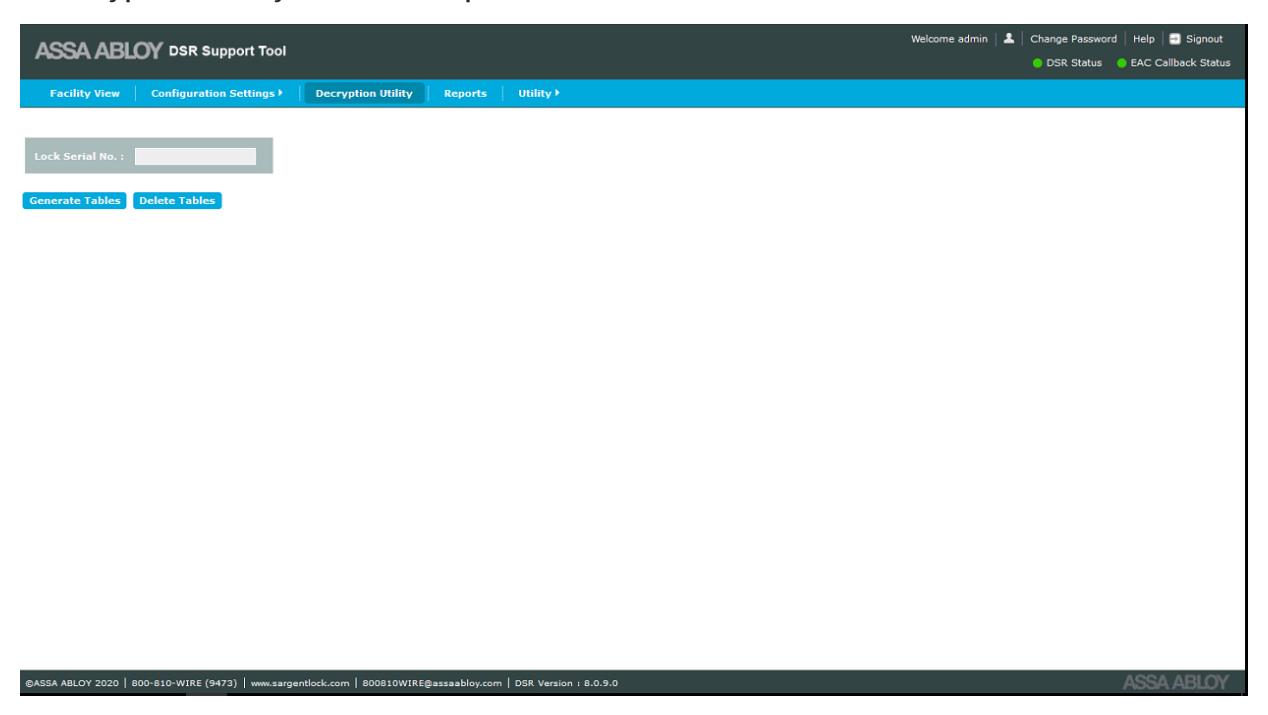The image size is (1268, 715).
Task: Click the Lock Serial No. input field
Action: click(195, 156)
